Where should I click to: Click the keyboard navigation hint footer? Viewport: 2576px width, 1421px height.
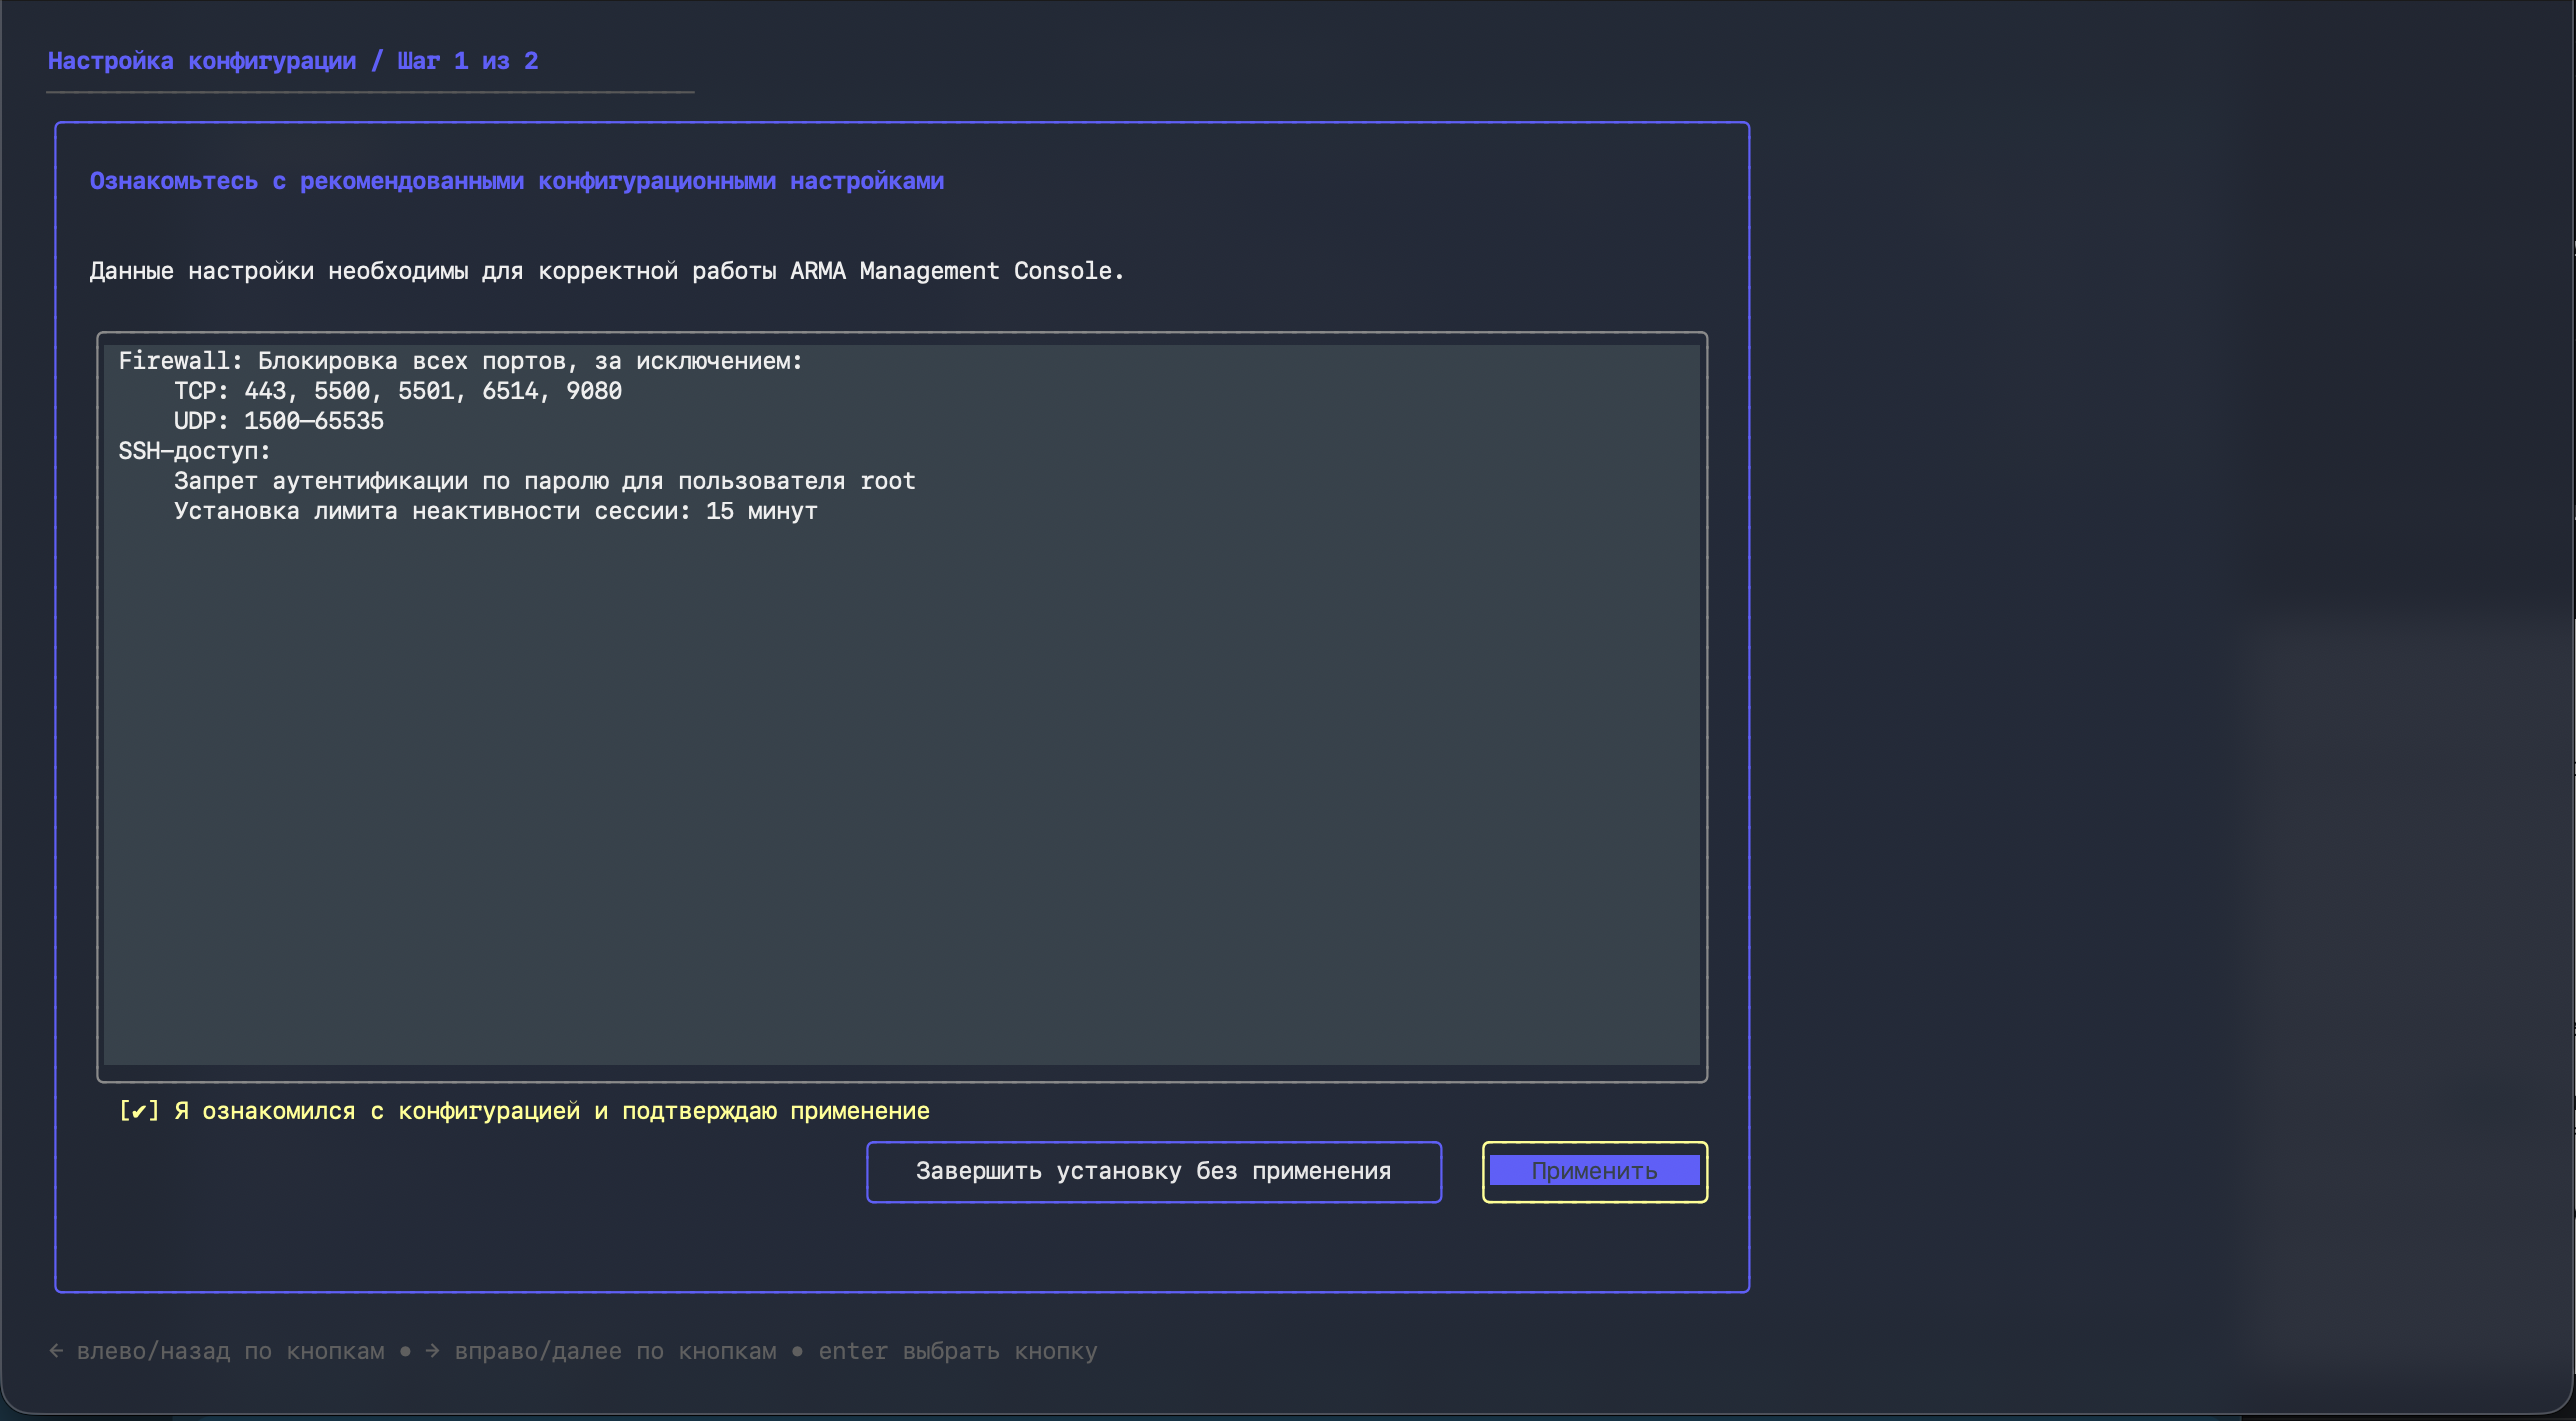tap(573, 1351)
